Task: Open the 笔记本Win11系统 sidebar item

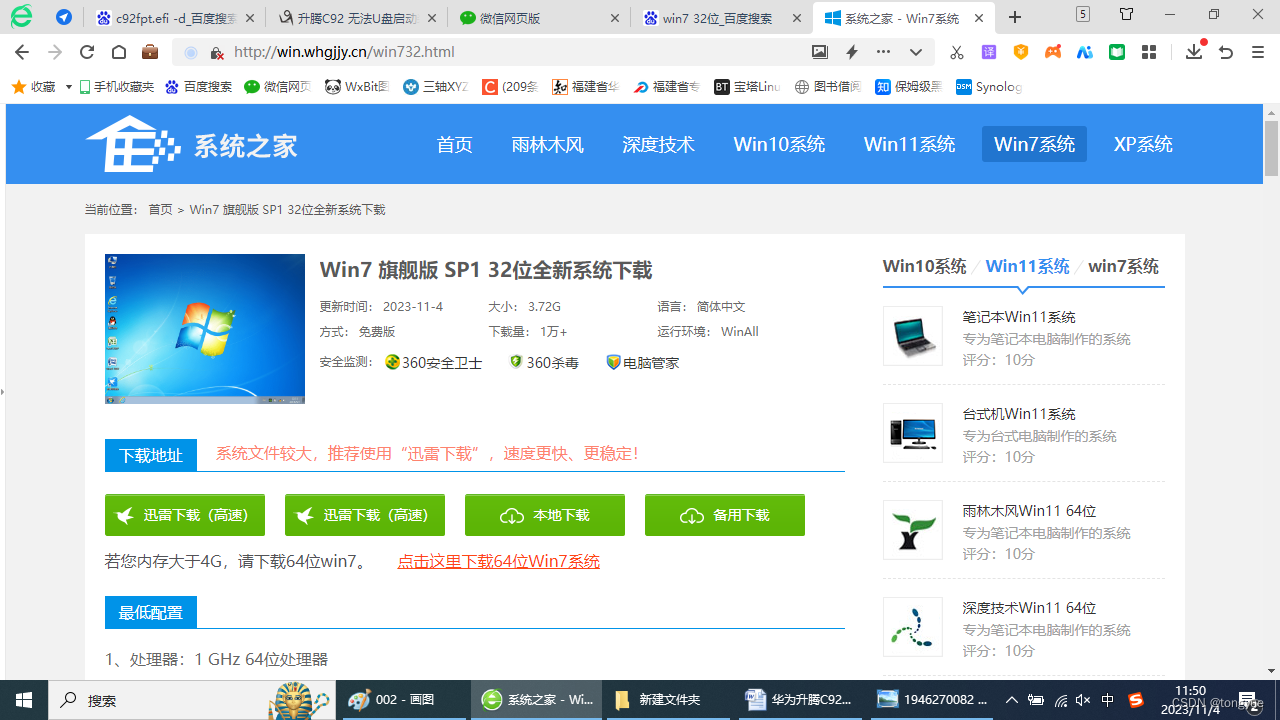Action: (x=1019, y=317)
